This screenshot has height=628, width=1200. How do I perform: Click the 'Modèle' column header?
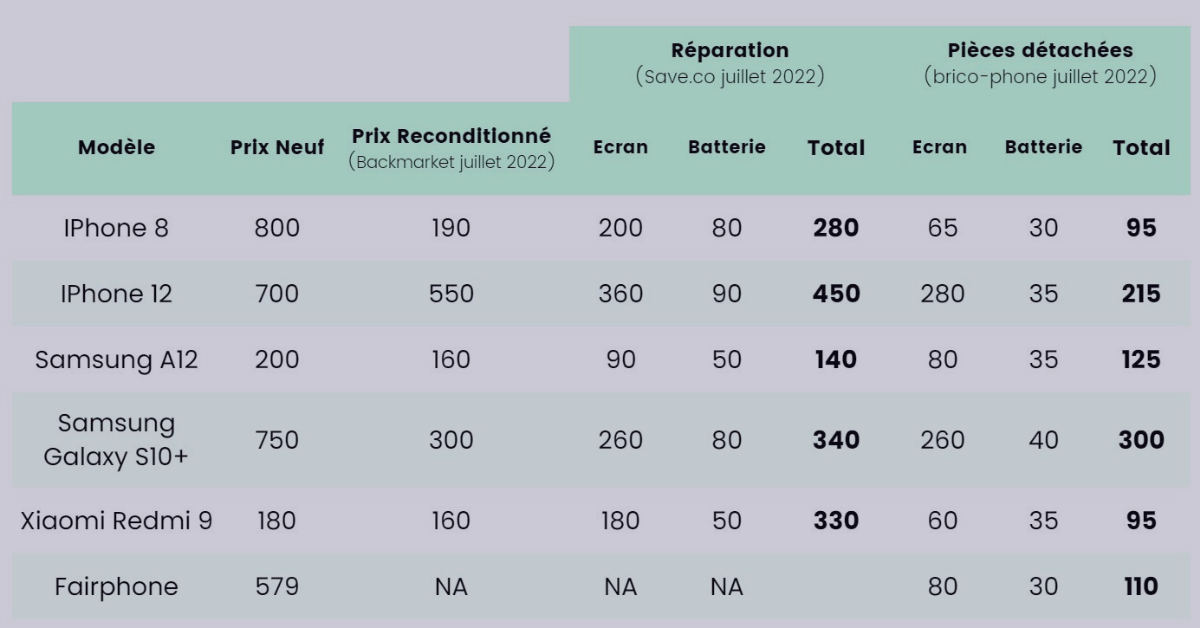point(116,147)
